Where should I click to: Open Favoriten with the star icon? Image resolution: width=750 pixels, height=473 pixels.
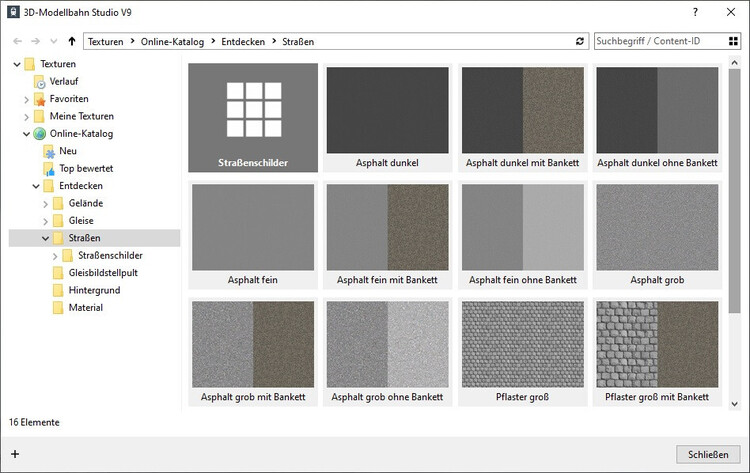click(68, 99)
